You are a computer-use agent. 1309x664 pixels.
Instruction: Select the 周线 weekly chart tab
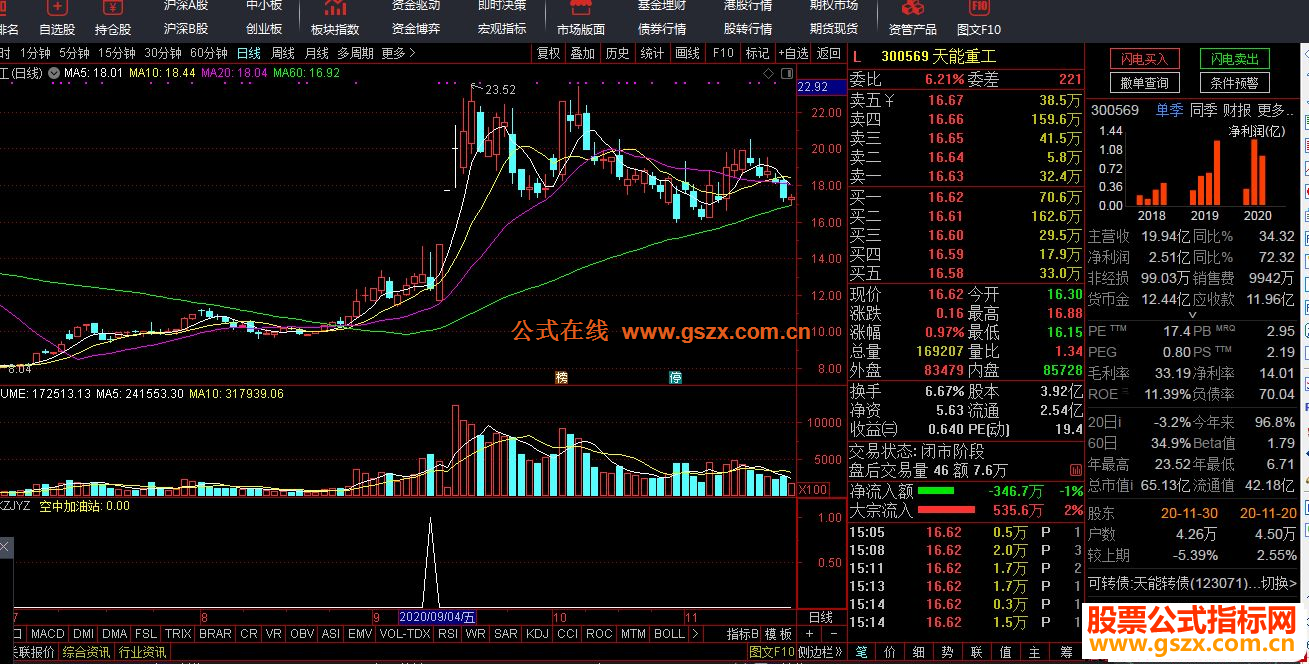pyautogui.click(x=283, y=53)
